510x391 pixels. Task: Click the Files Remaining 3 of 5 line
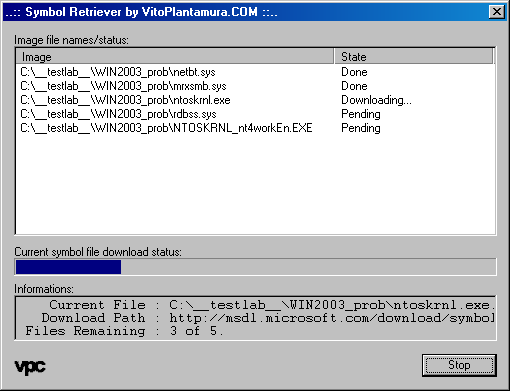(x=124, y=331)
